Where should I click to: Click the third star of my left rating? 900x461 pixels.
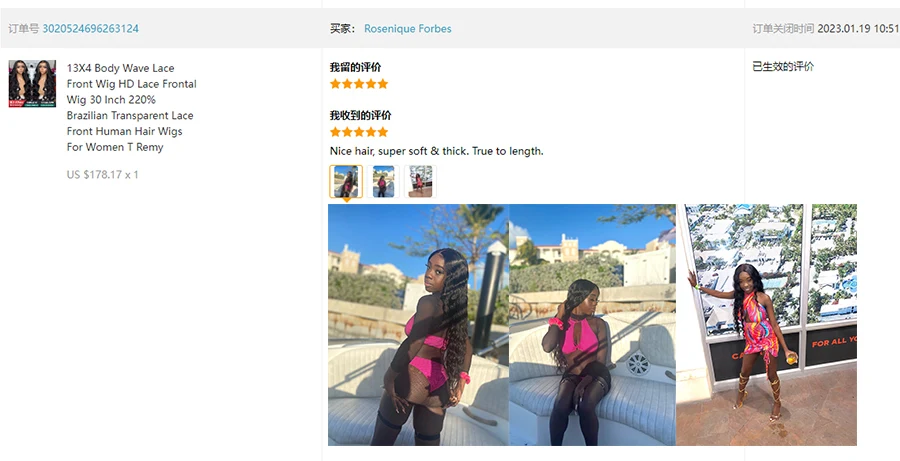coord(359,84)
